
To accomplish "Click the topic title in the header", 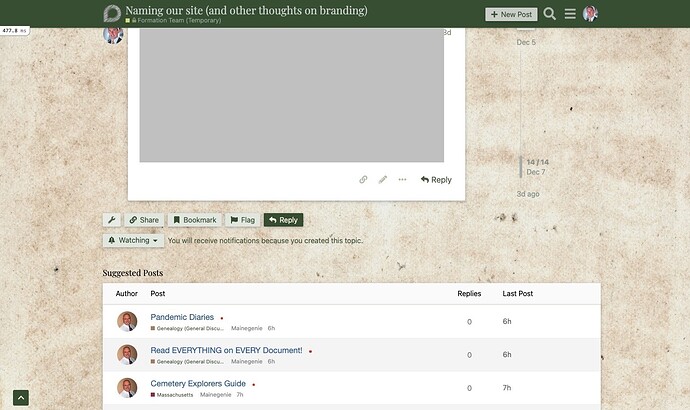I will 246,10.
